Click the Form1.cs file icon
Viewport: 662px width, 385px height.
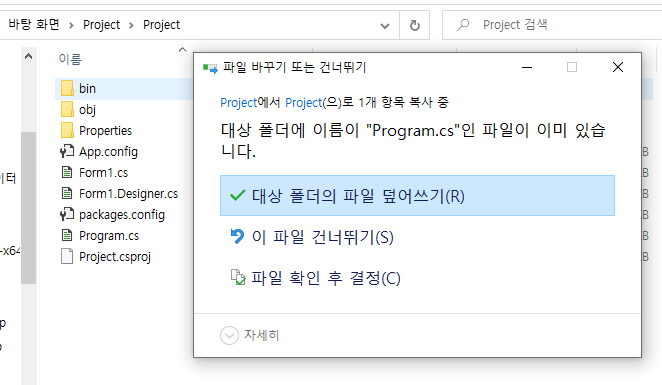pyautogui.click(x=67, y=172)
